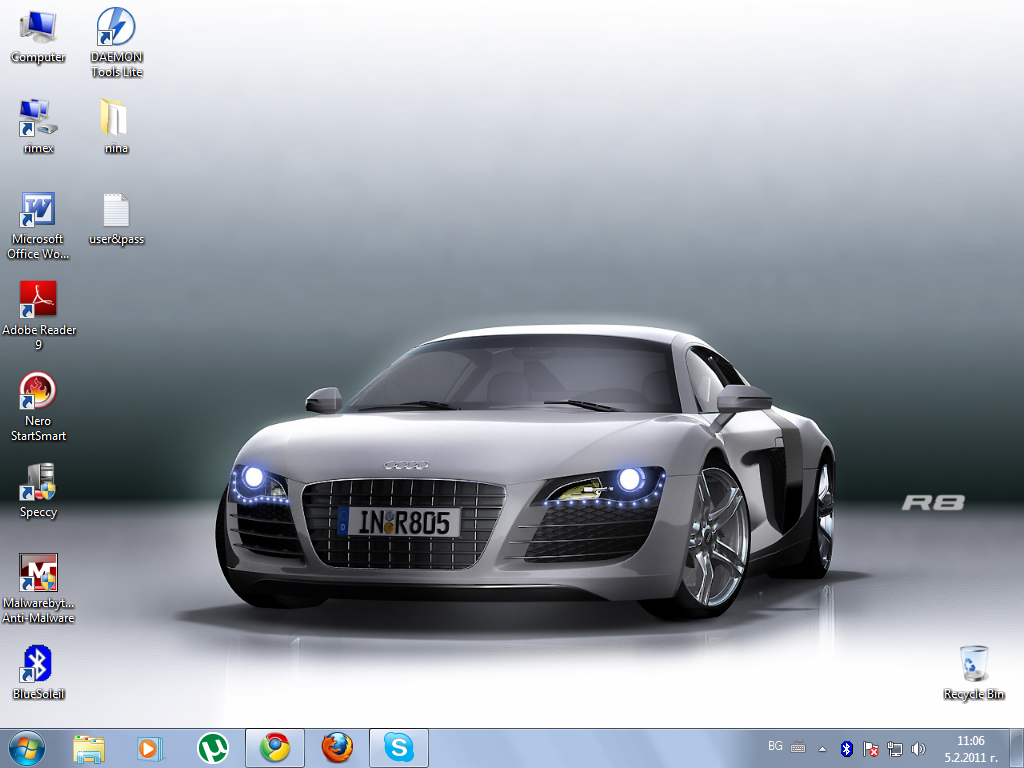Select the Microsoft Office Word shortcut
Viewport: 1024px width, 768px height.
[x=38, y=226]
